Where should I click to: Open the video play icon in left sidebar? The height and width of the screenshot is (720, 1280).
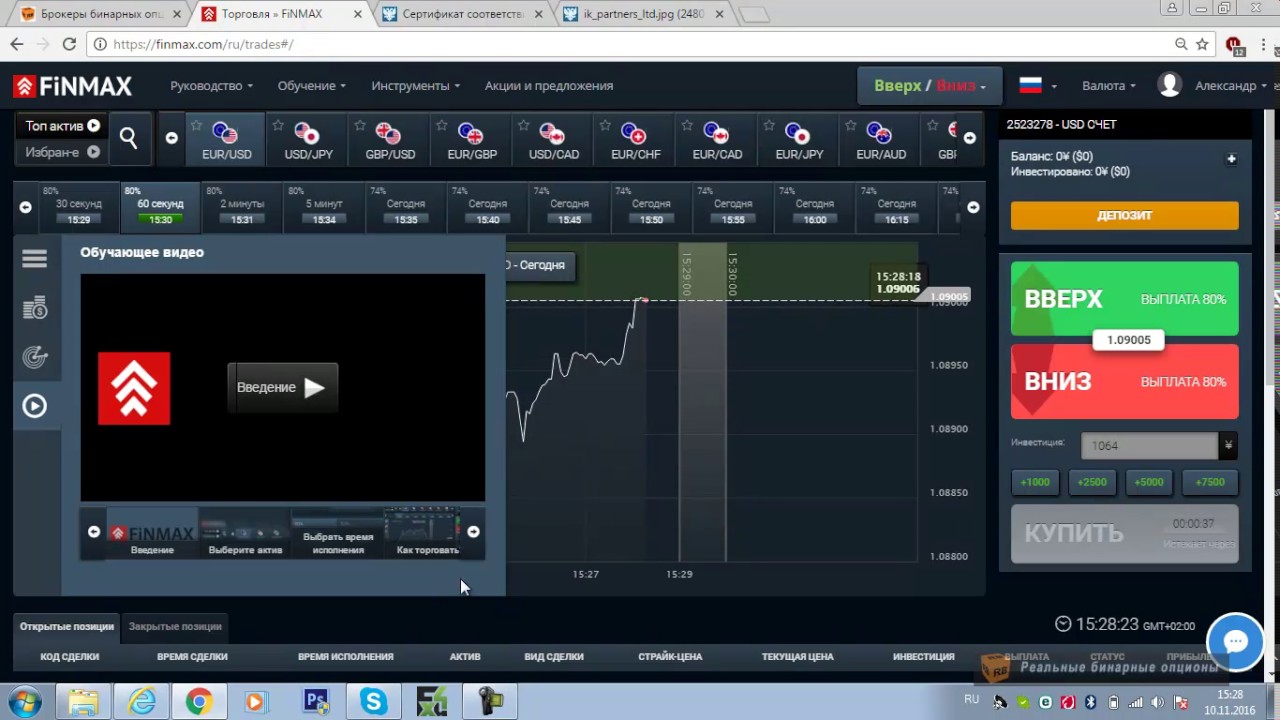(x=34, y=405)
